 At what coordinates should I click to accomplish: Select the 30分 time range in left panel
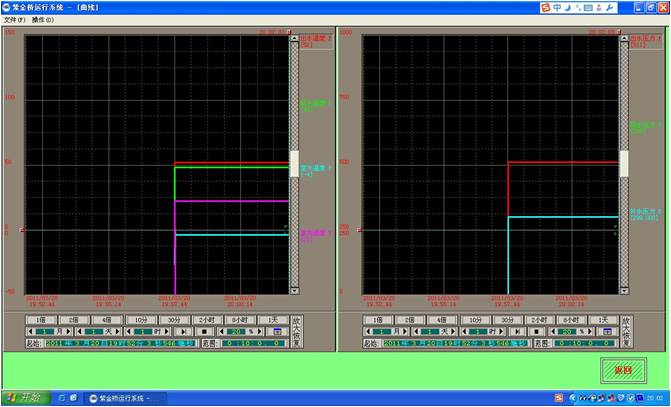pos(175,319)
